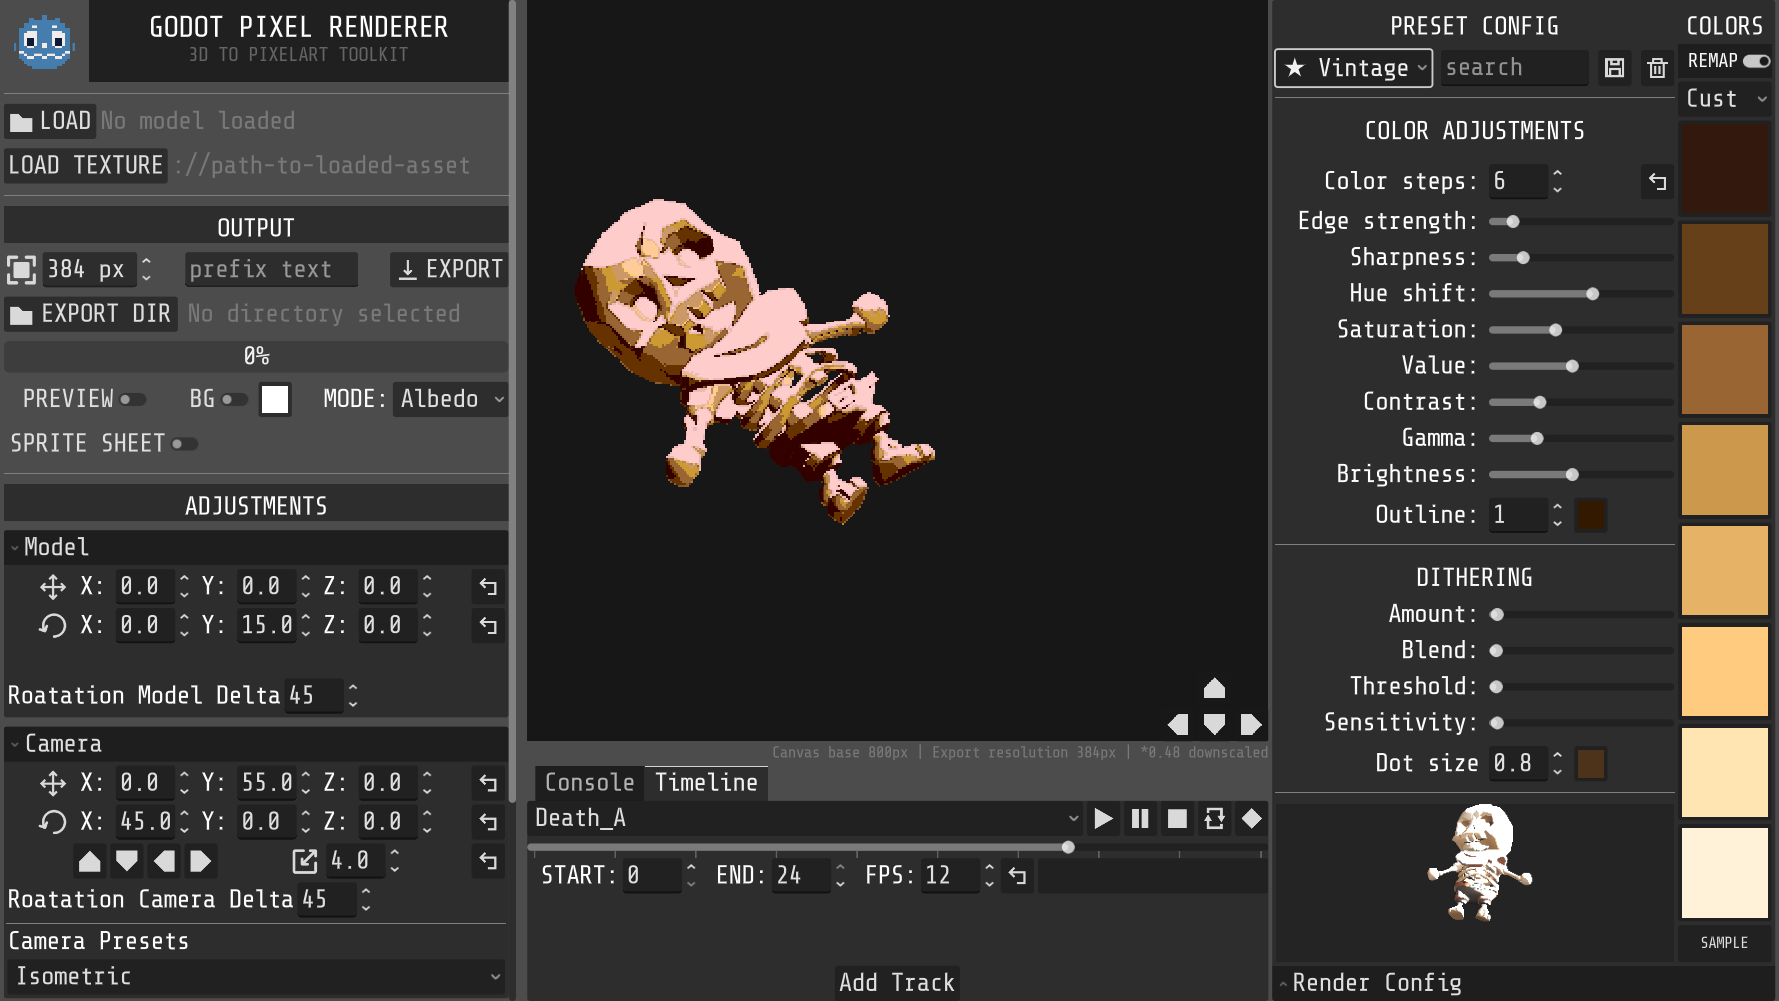Screen dimensions: 1779x1001
Task: Click the preset search field
Action: pyautogui.click(x=1514, y=68)
